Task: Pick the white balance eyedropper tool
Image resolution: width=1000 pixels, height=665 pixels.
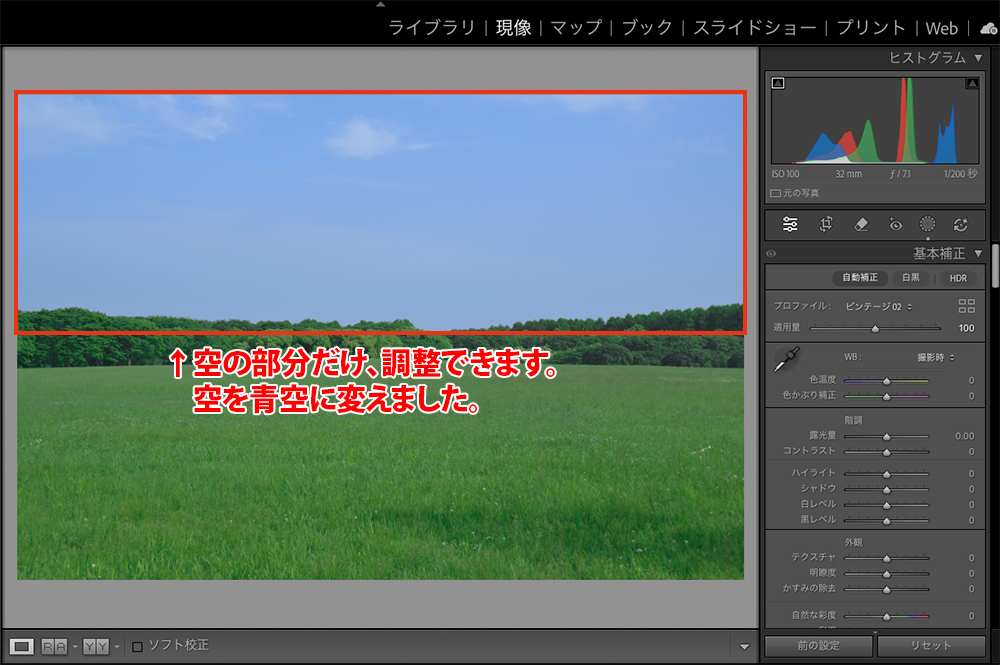Action: click(x=788, y=361)
